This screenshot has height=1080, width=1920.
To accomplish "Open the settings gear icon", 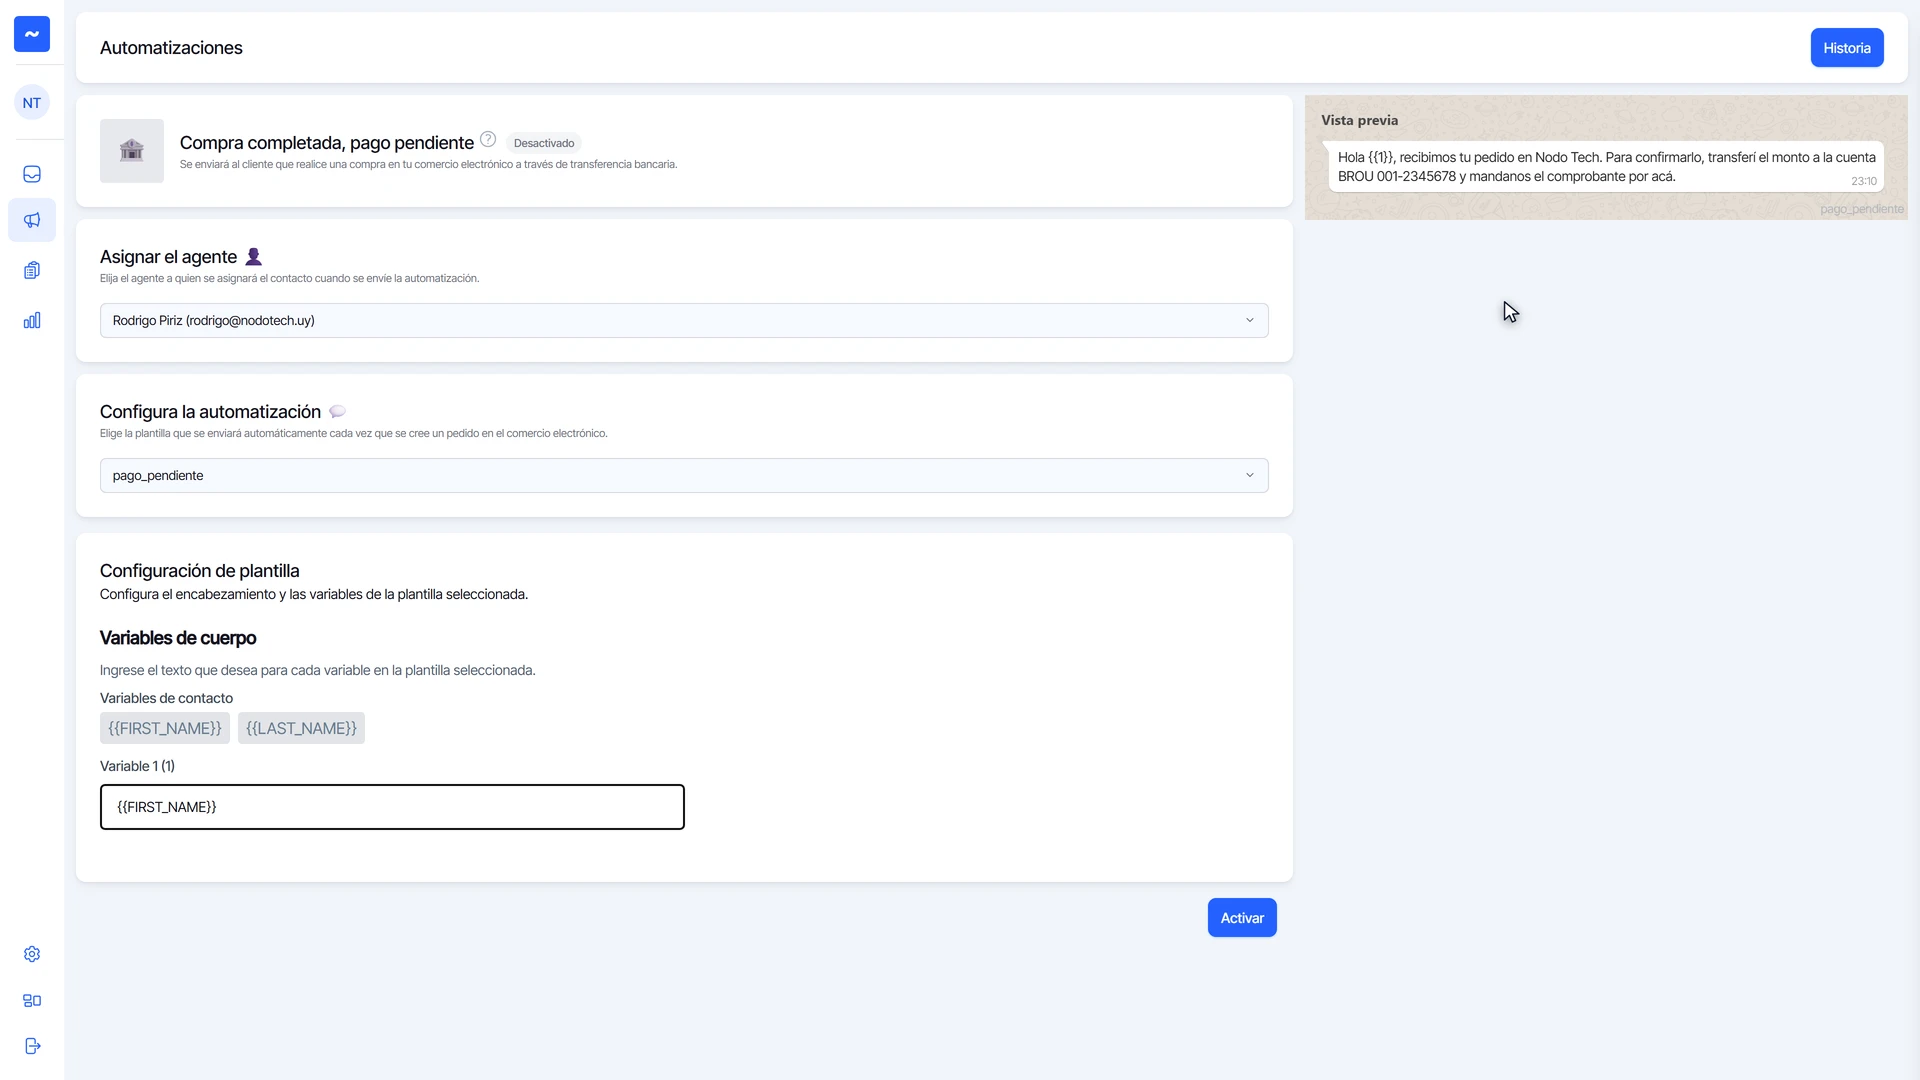I will tap(32, 954).
